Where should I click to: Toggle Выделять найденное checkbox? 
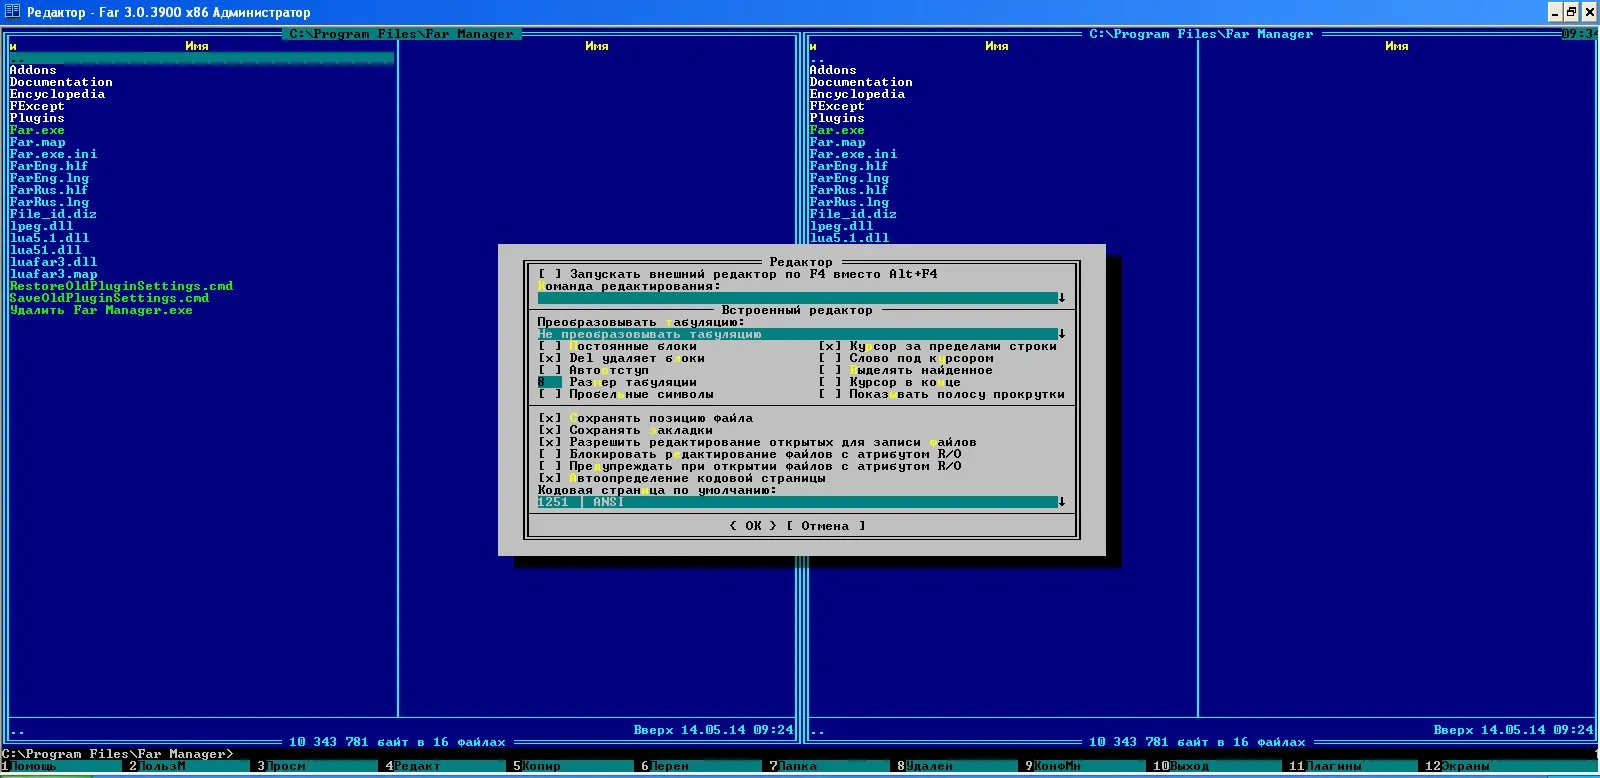point(830,370)
